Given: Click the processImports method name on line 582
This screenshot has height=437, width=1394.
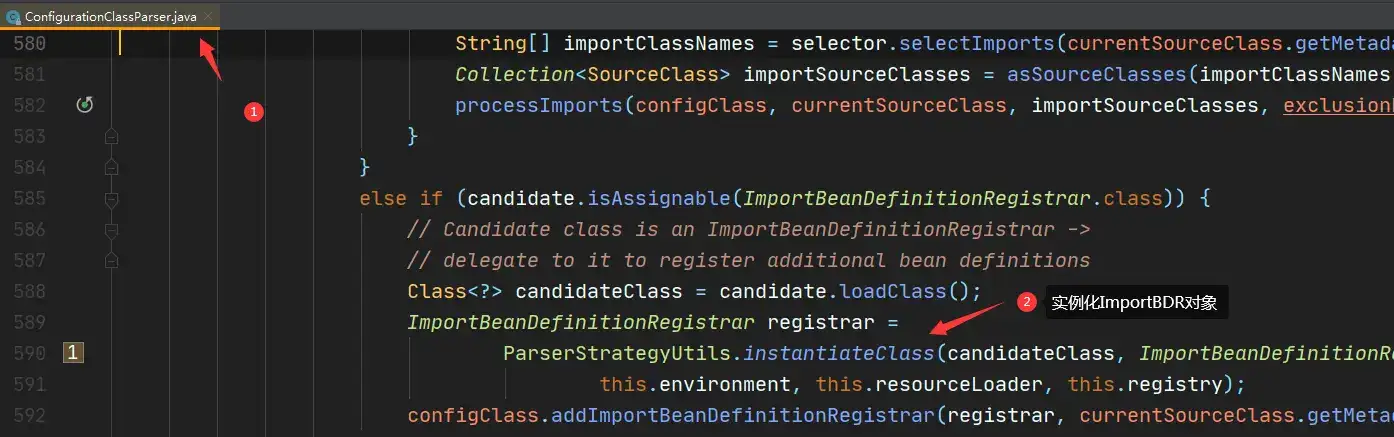Looking at the screenshot, I should [x=539, y=105].
